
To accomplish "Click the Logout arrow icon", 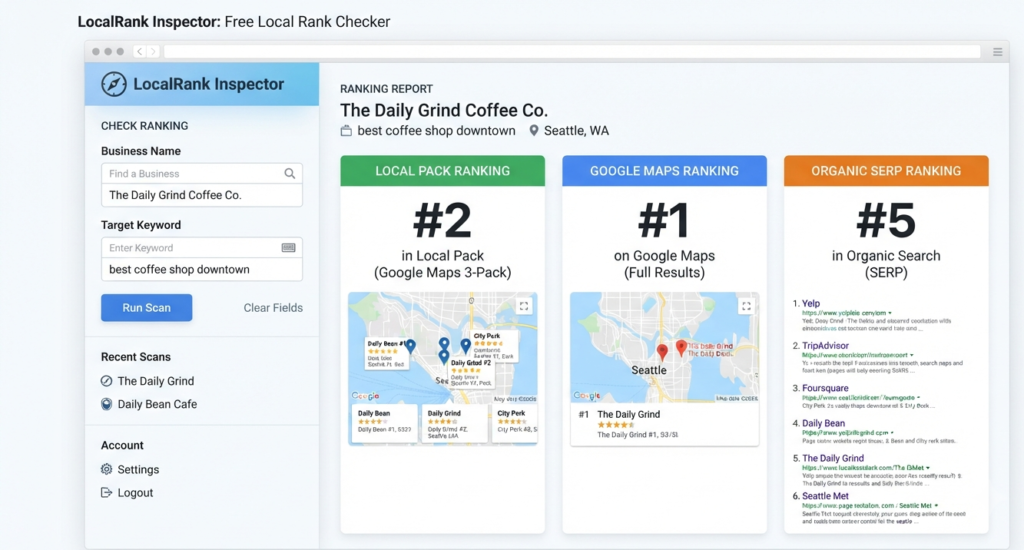I will (106, 493).
